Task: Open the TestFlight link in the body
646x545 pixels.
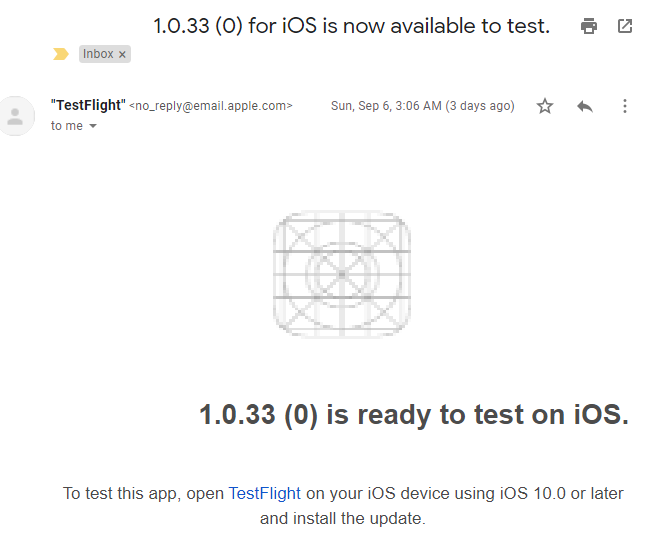Action: coord(264,493)
